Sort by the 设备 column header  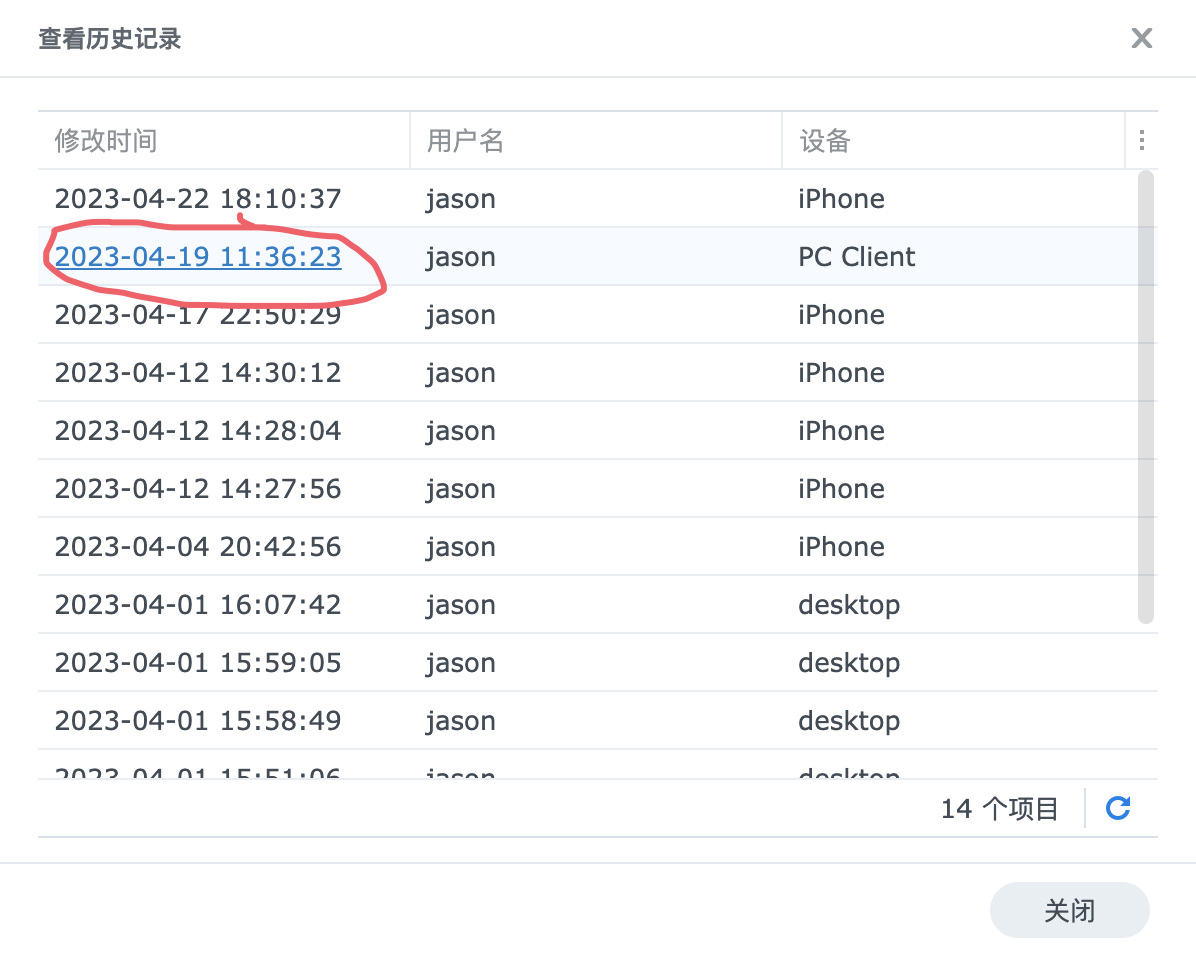pos(822,140)
